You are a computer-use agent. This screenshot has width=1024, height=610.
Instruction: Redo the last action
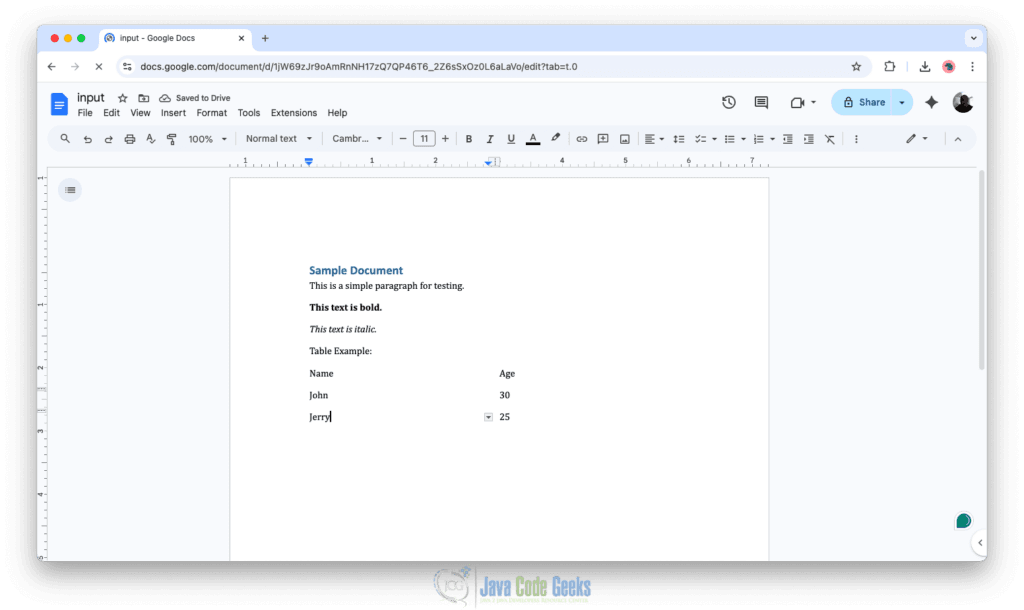108,139
